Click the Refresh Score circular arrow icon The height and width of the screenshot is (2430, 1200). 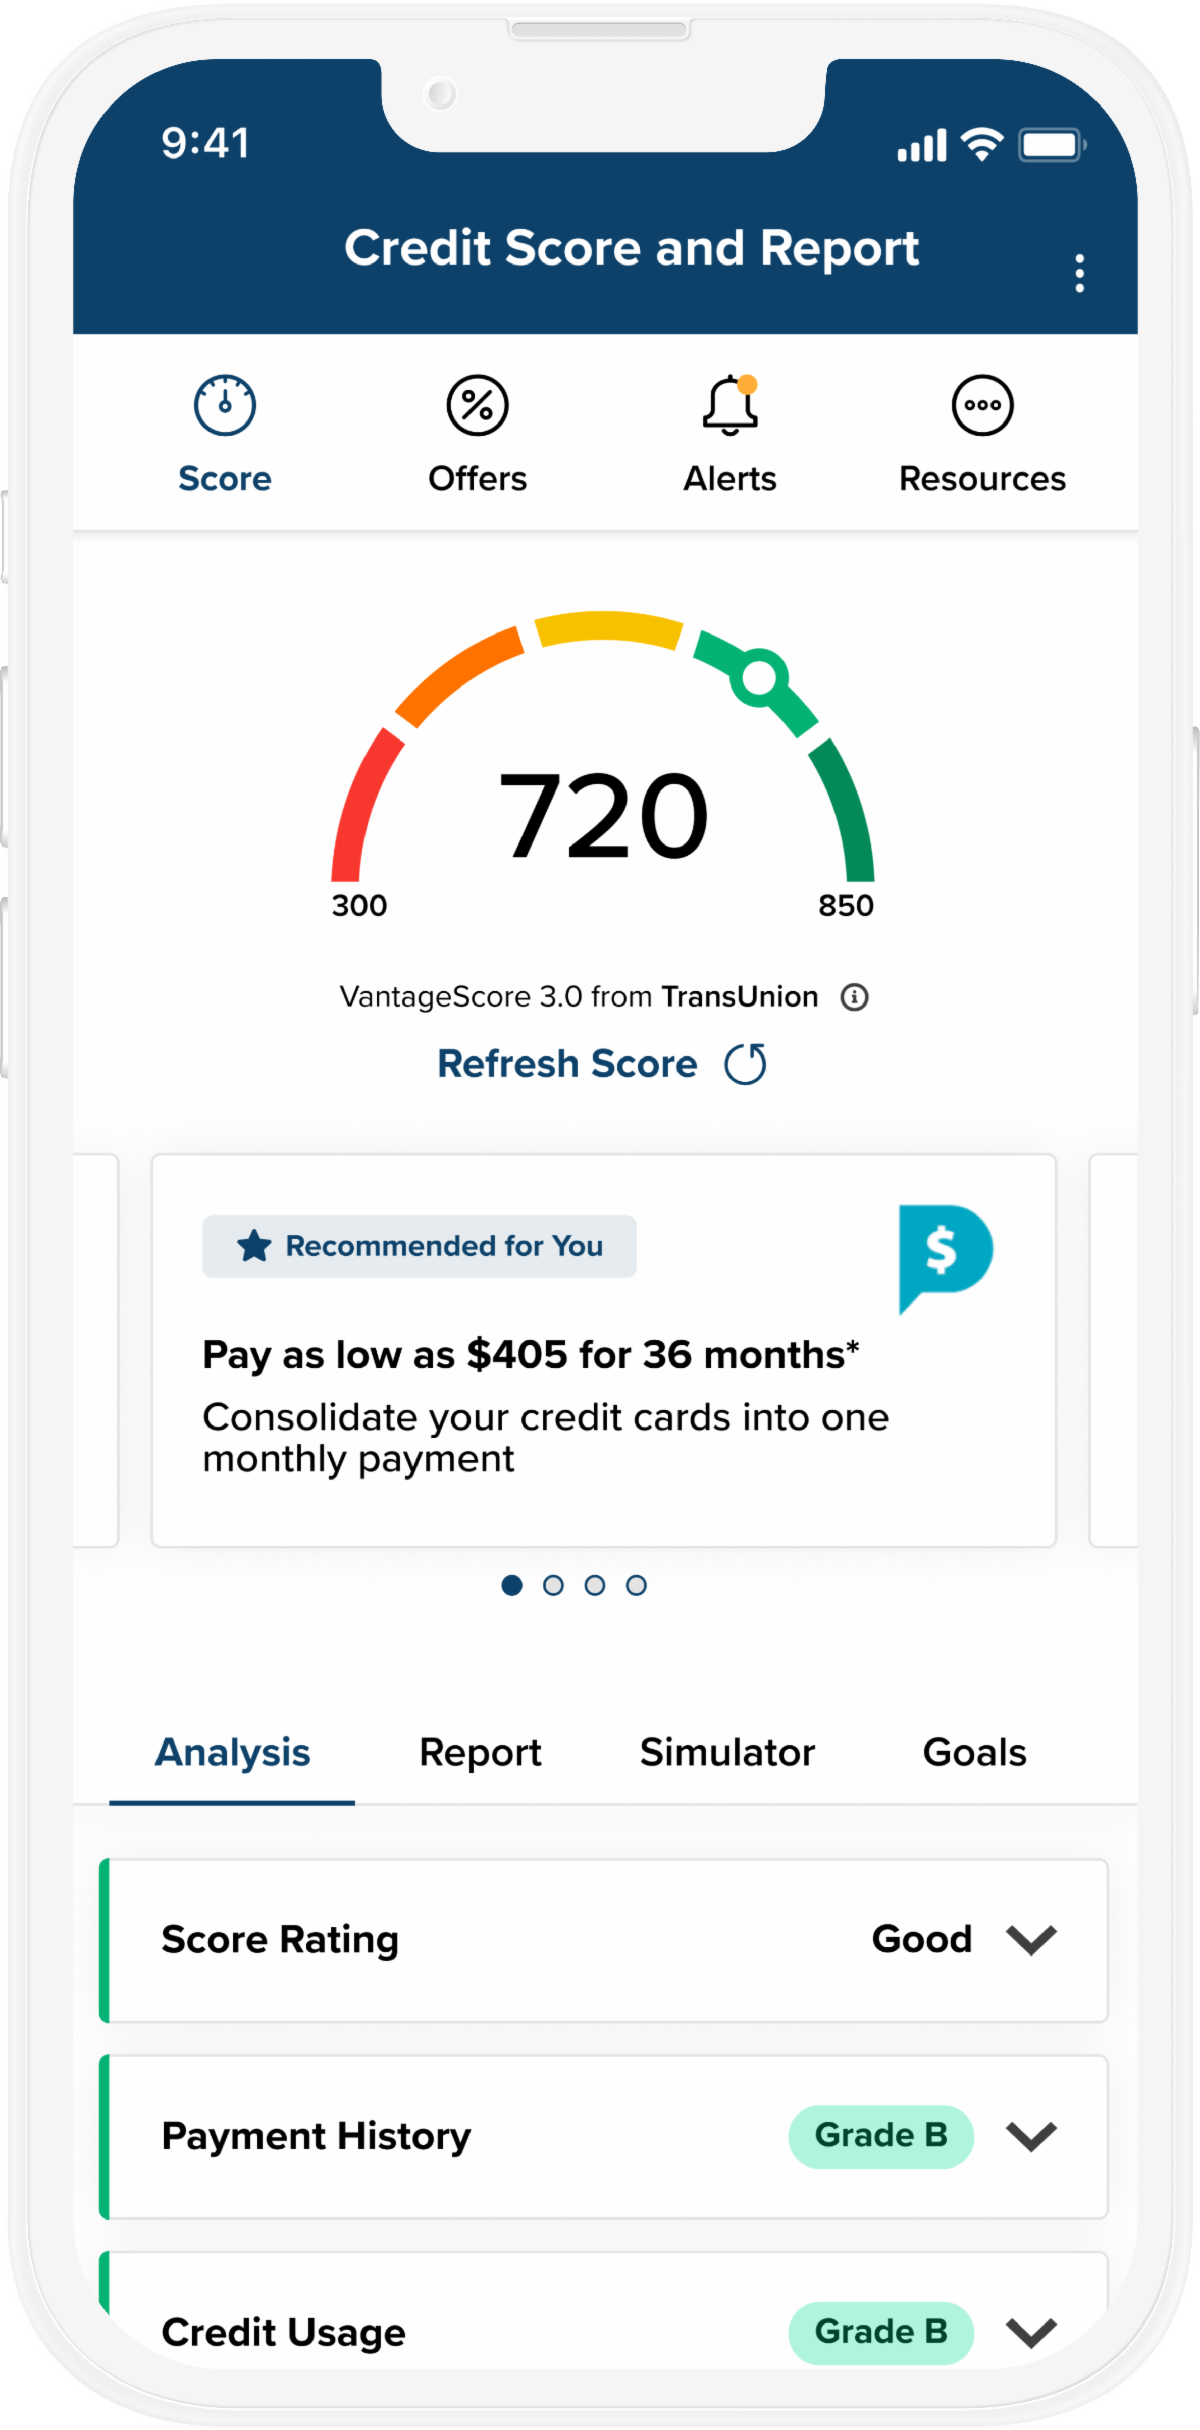(x=745, y=1064)
